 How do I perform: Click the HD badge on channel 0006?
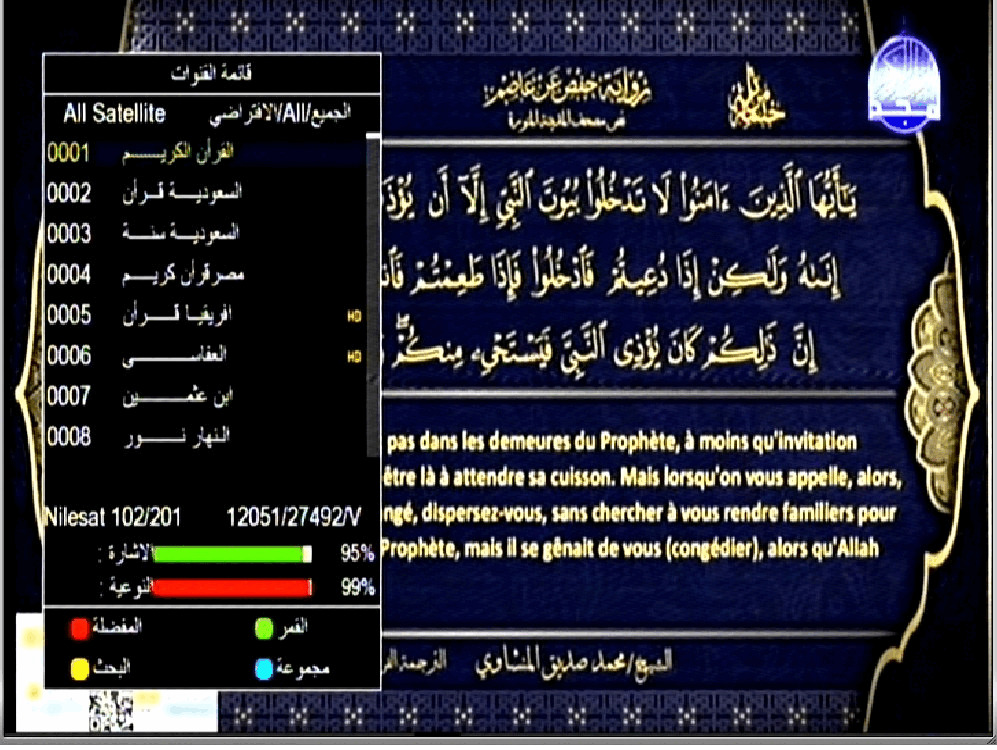click(x=352, y=356)
